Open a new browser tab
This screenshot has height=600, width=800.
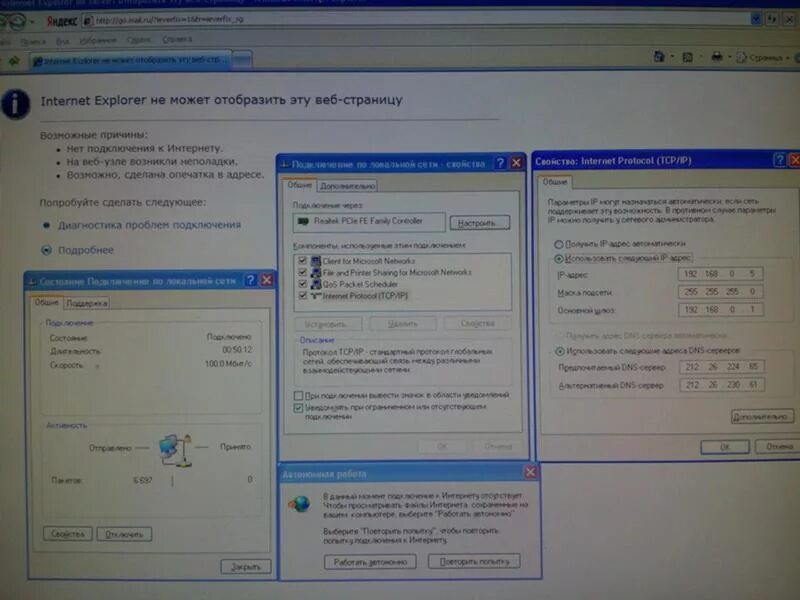click(242, 61)
